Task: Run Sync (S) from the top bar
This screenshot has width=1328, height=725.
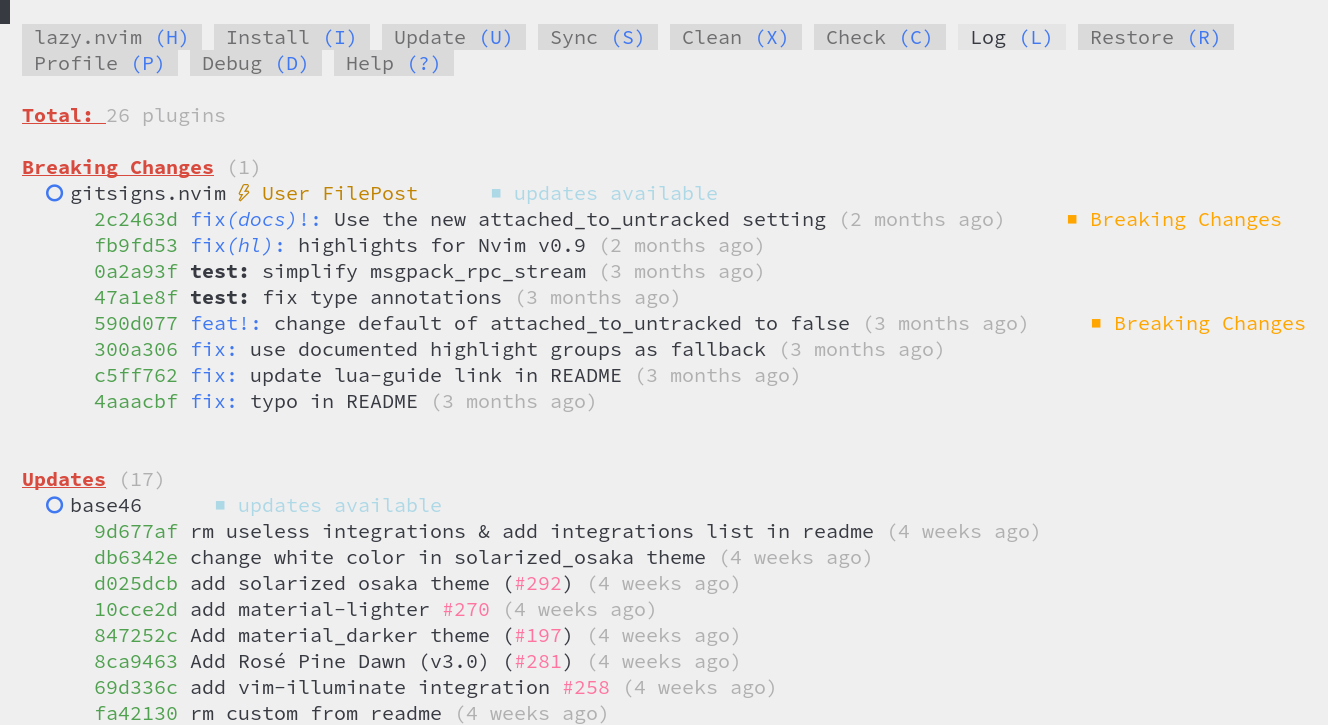Action: tap(597, 38)
